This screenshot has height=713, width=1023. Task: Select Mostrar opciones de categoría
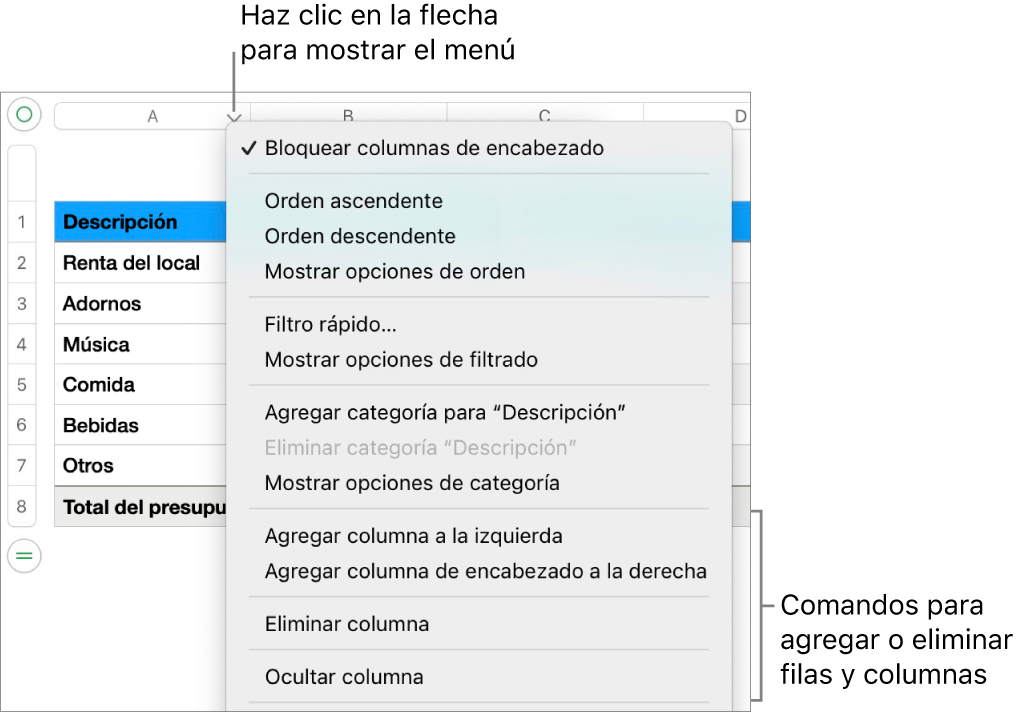click(480, 483)
